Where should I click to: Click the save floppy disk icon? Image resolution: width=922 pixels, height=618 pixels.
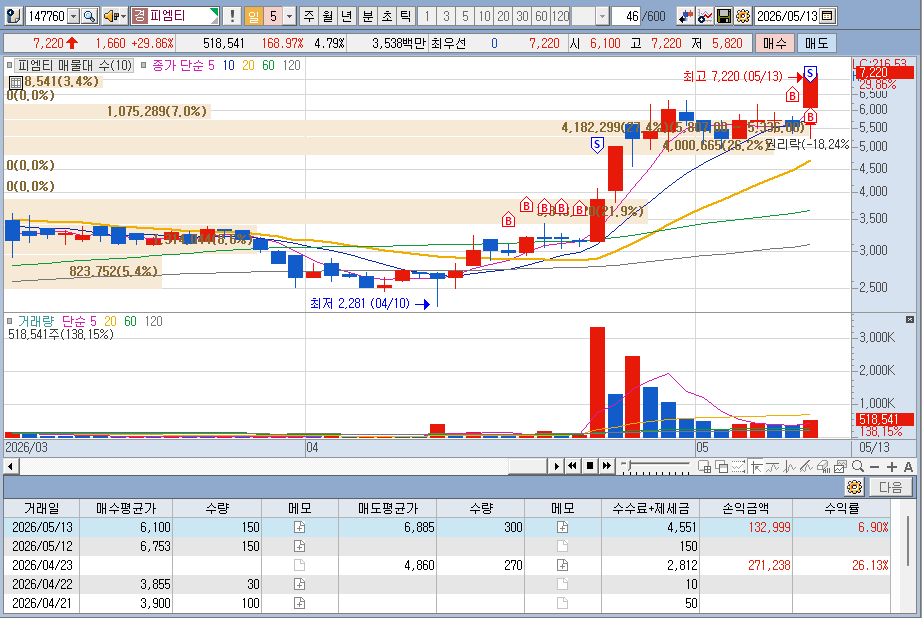[724, 16]
